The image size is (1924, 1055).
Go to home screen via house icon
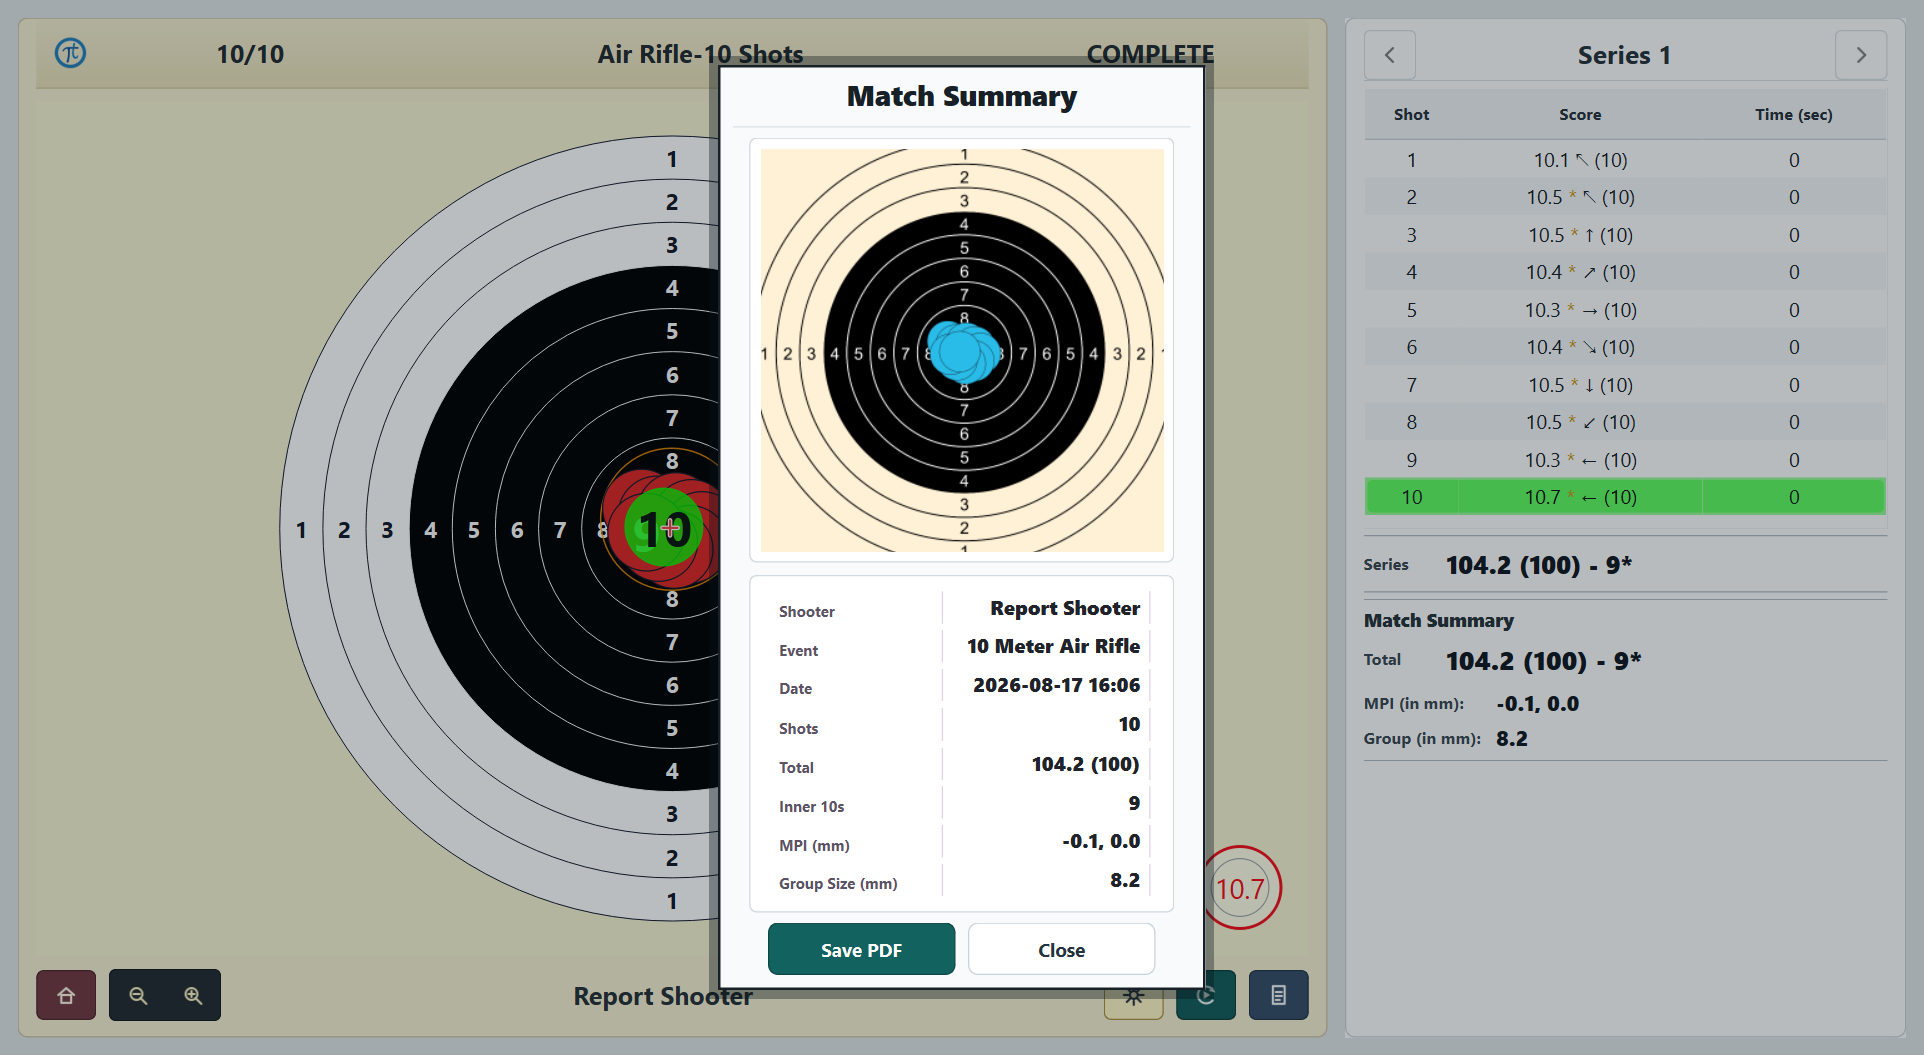coord(66,995)
